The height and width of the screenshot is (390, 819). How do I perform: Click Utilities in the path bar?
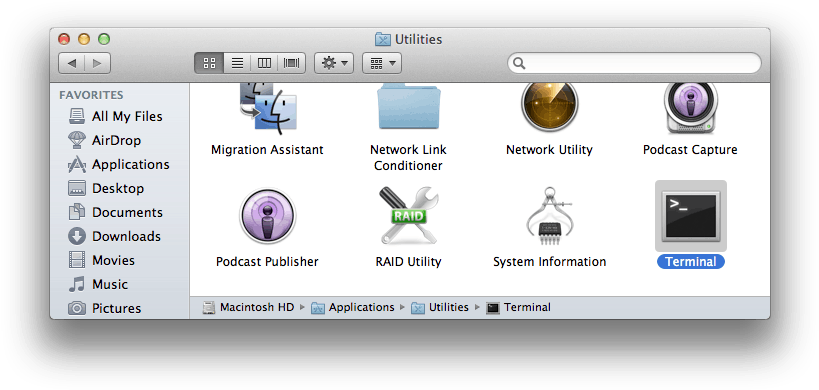[440, 308]
